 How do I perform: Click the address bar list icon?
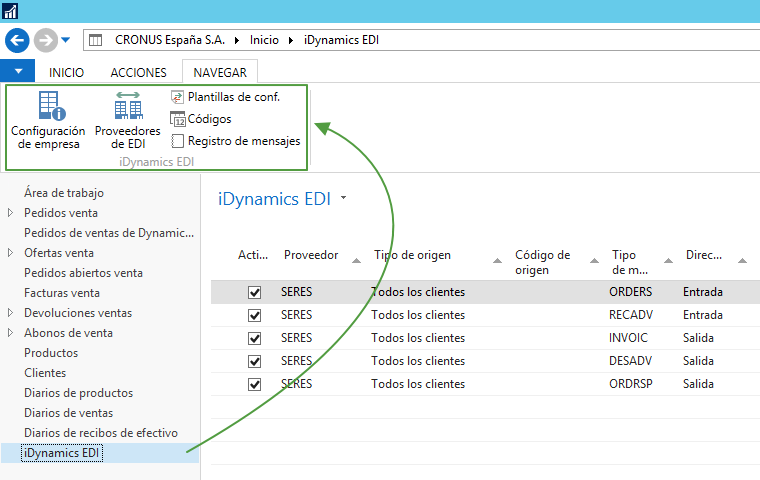pos(95,40)
